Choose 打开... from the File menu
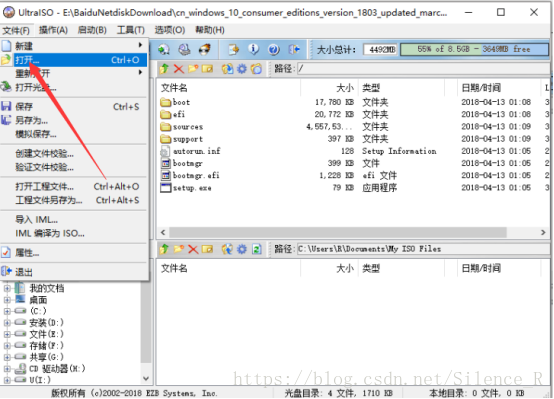Image resolution: width=554 pixels, height=399 pixels. click(x=74, y=60)
